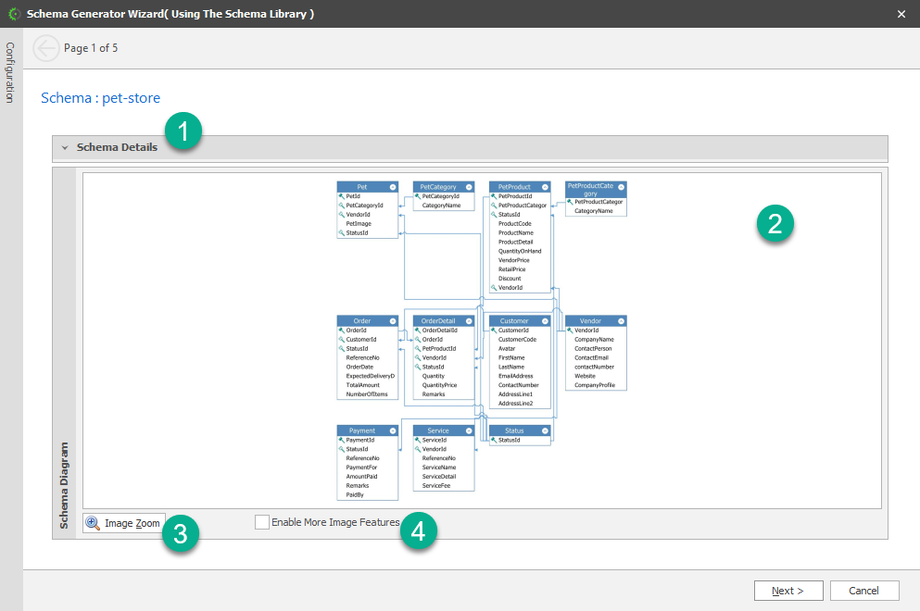This screenshot has width=920, height=611.
Task: Click the Vendor table header
Action: 596,321
